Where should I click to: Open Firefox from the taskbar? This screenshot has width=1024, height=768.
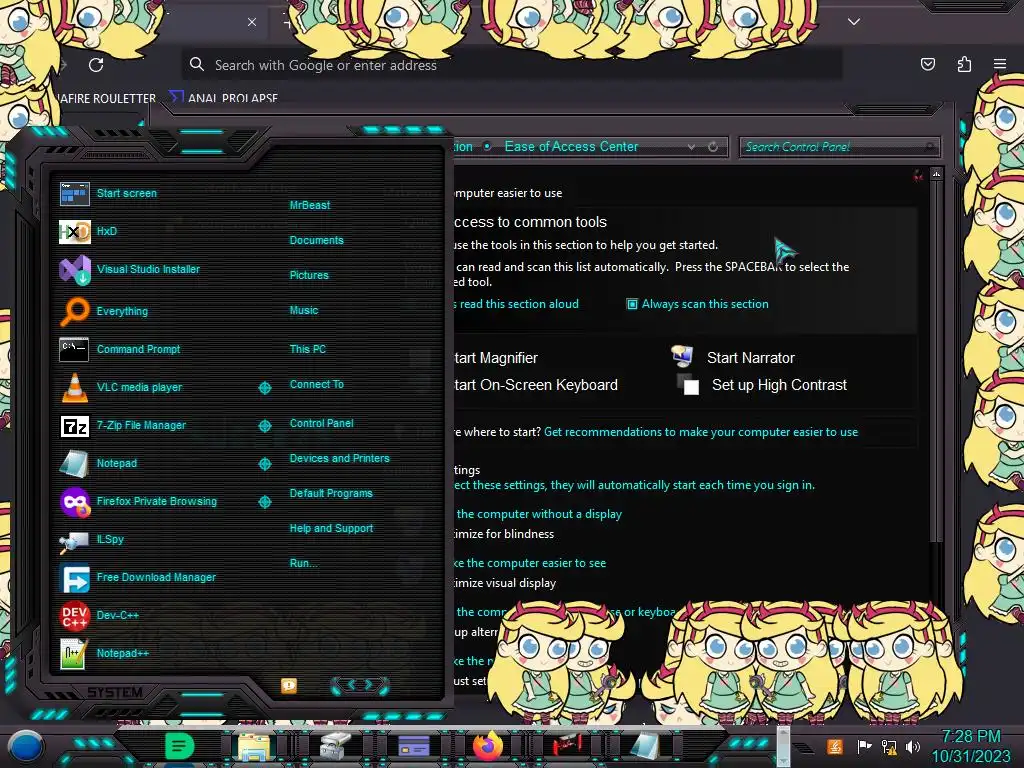tap(488, 745)
